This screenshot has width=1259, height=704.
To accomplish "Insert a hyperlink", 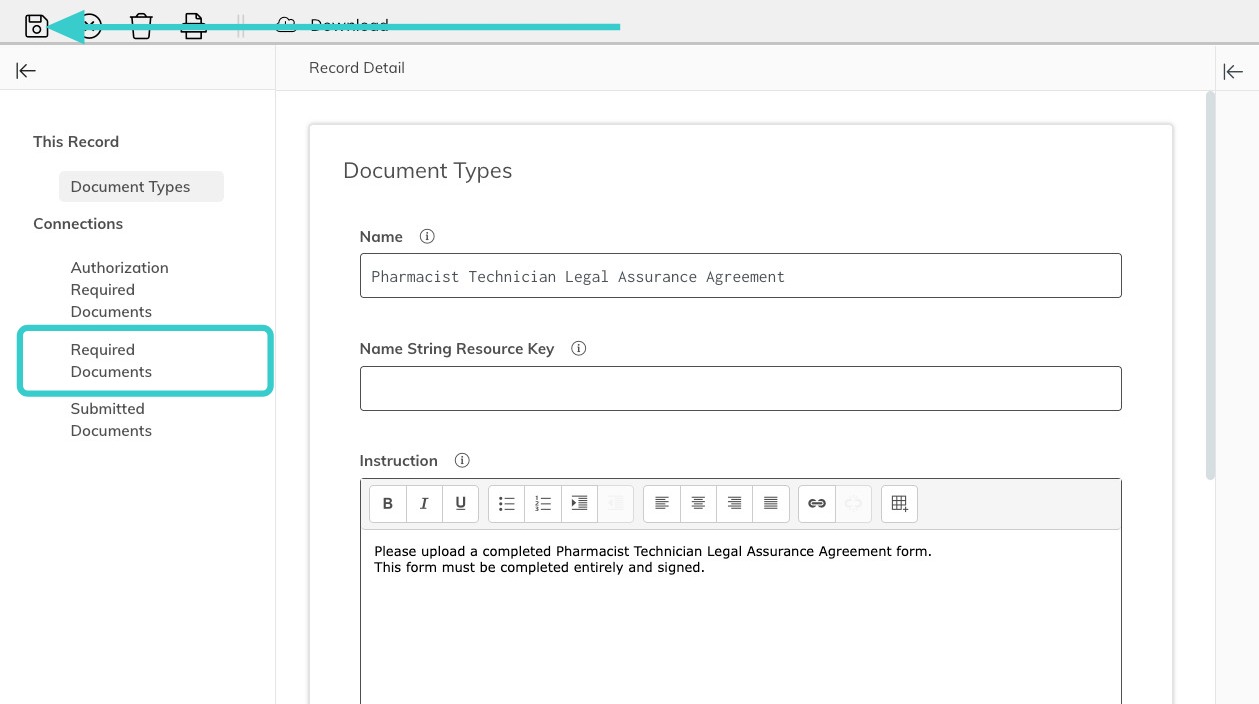I will [817, 504].
